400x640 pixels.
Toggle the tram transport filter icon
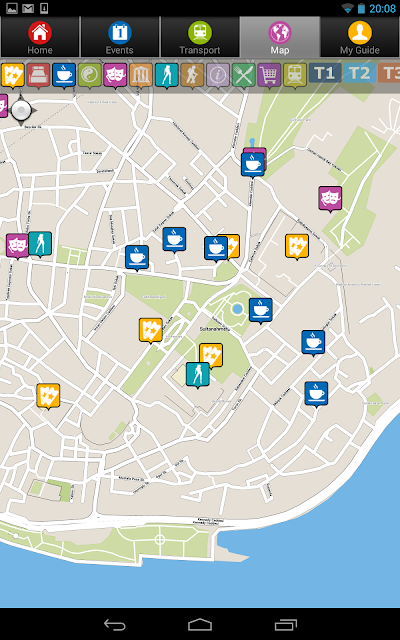tap(295, 76)
